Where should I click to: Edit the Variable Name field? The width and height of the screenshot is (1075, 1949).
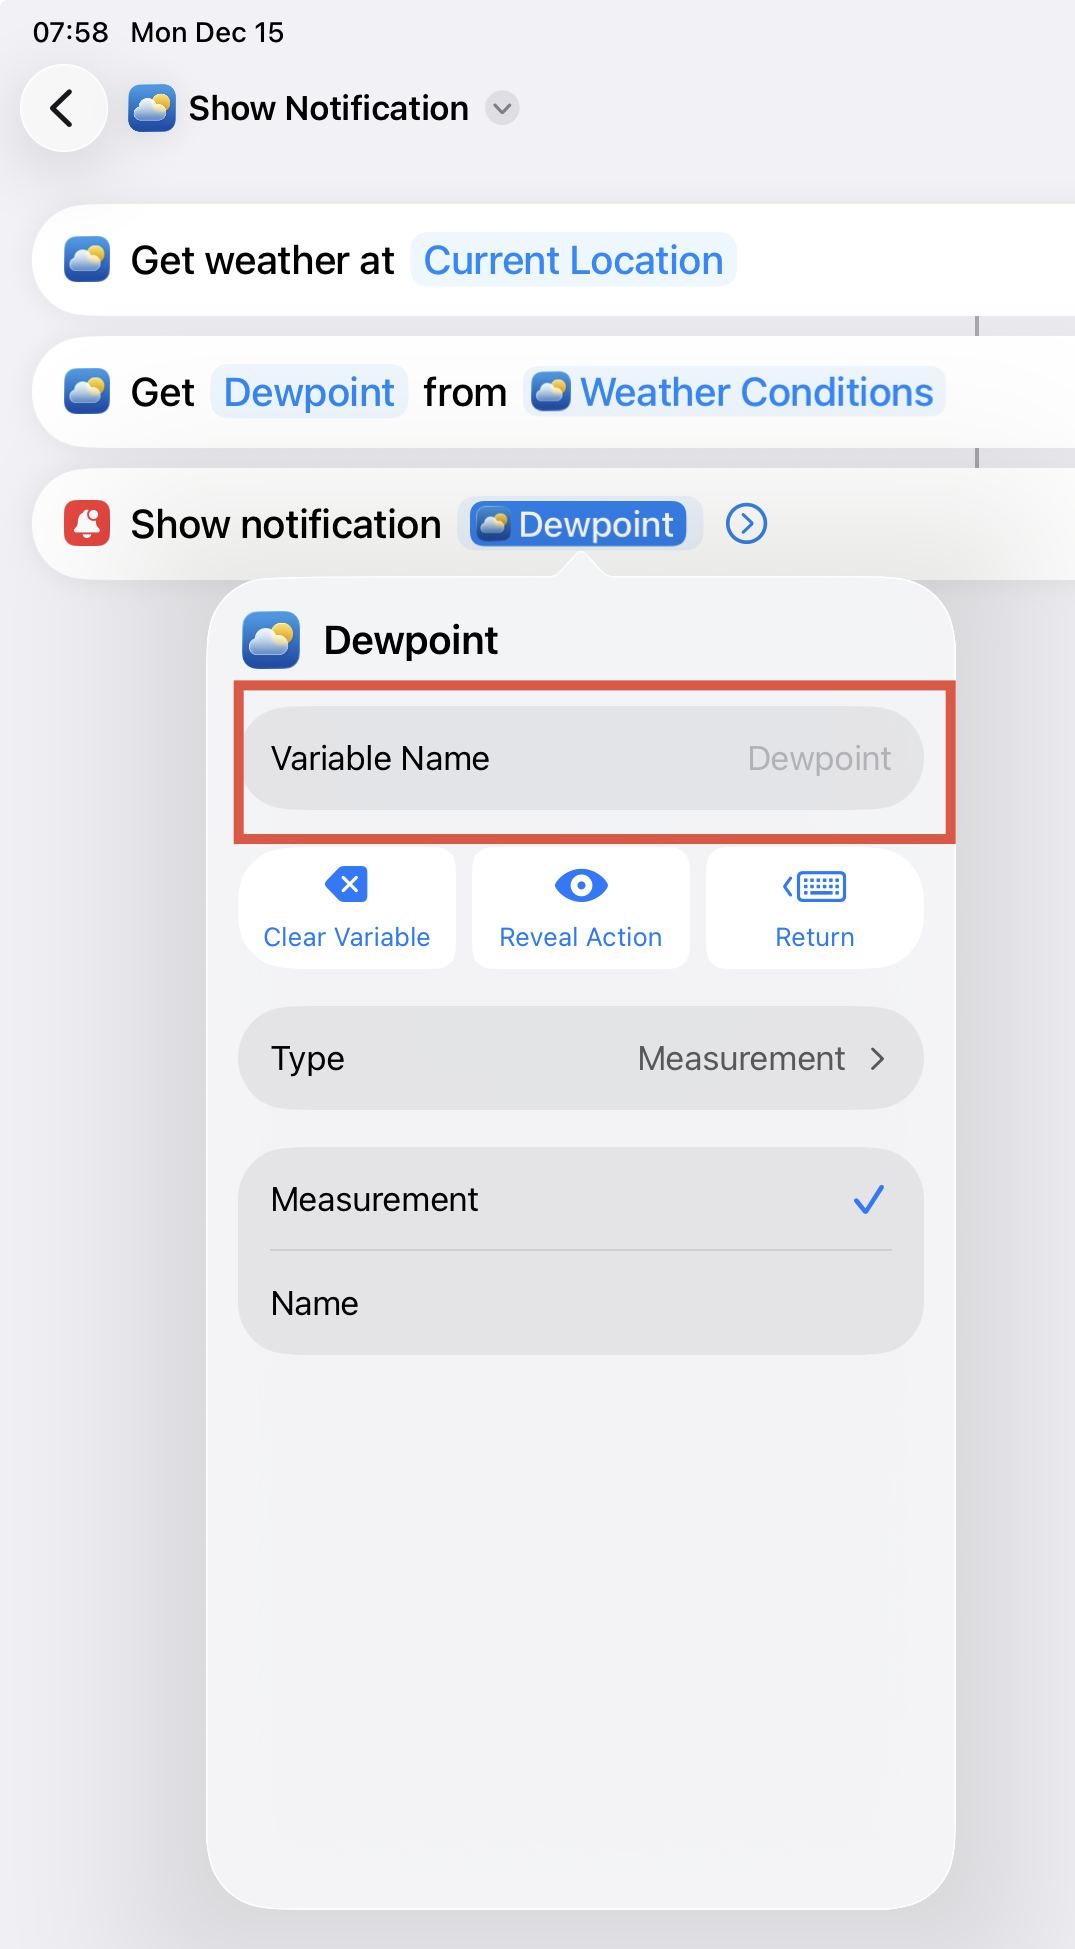[581, 758]
